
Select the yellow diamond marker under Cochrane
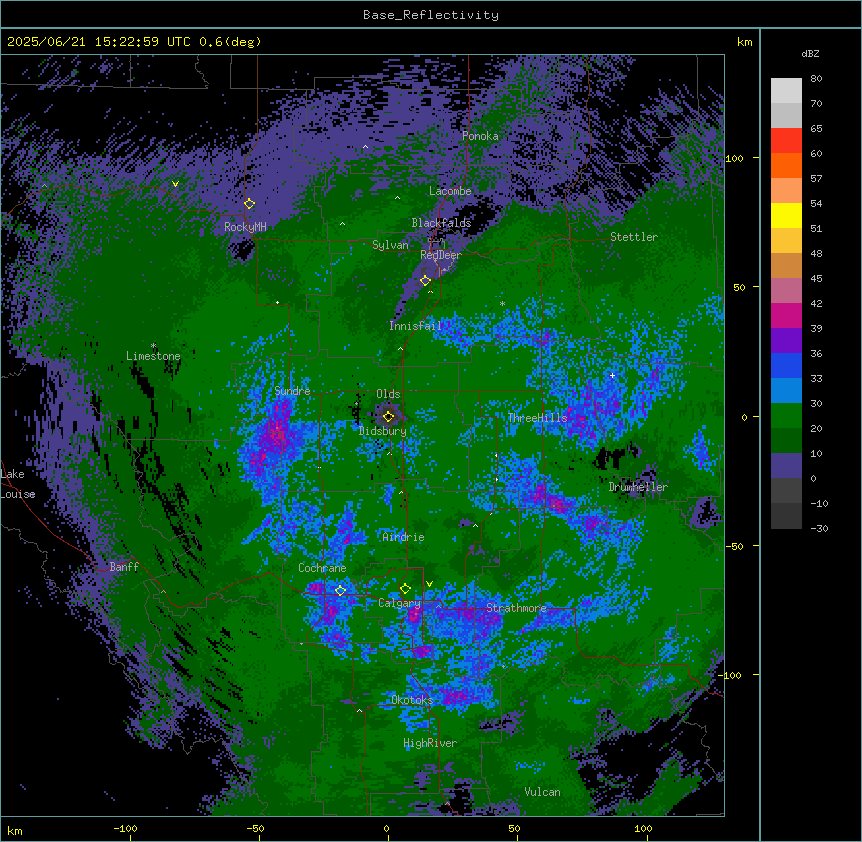(340, 590)
